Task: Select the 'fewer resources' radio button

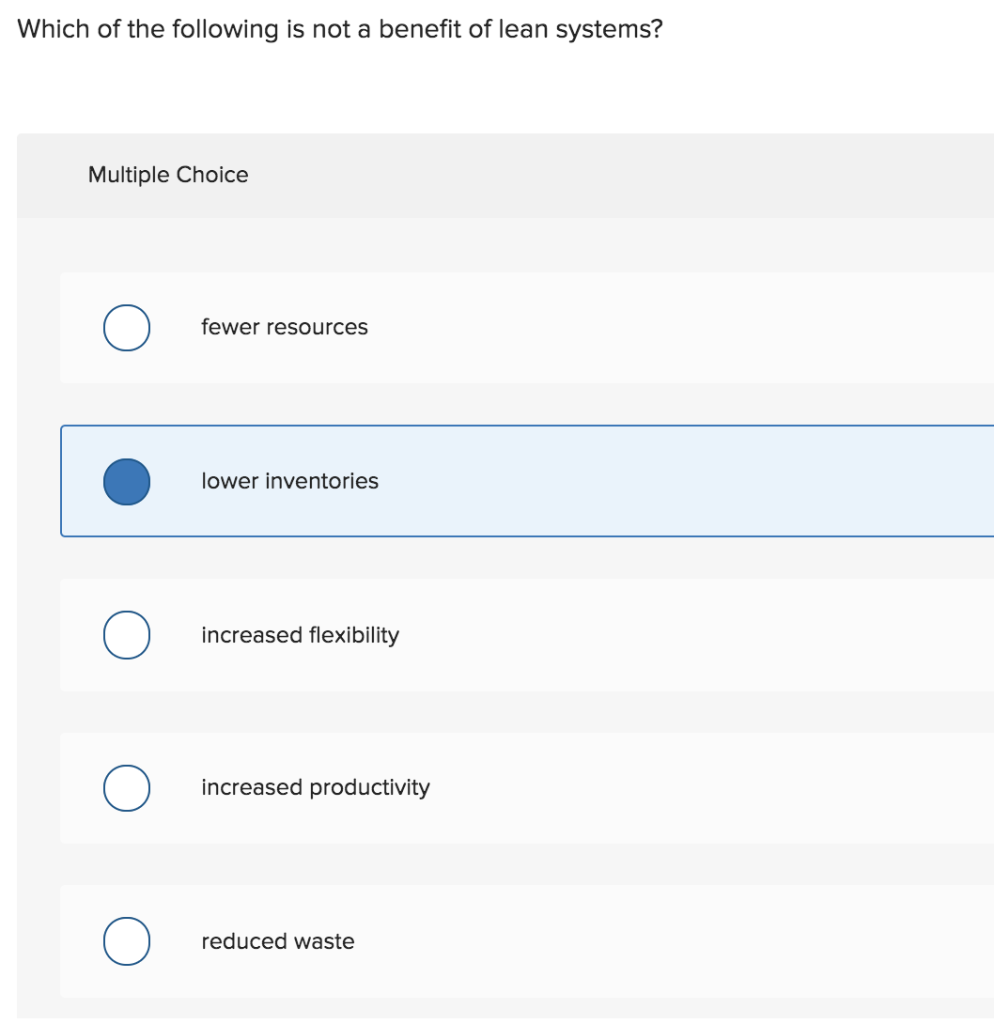Action: pos(126,327)
